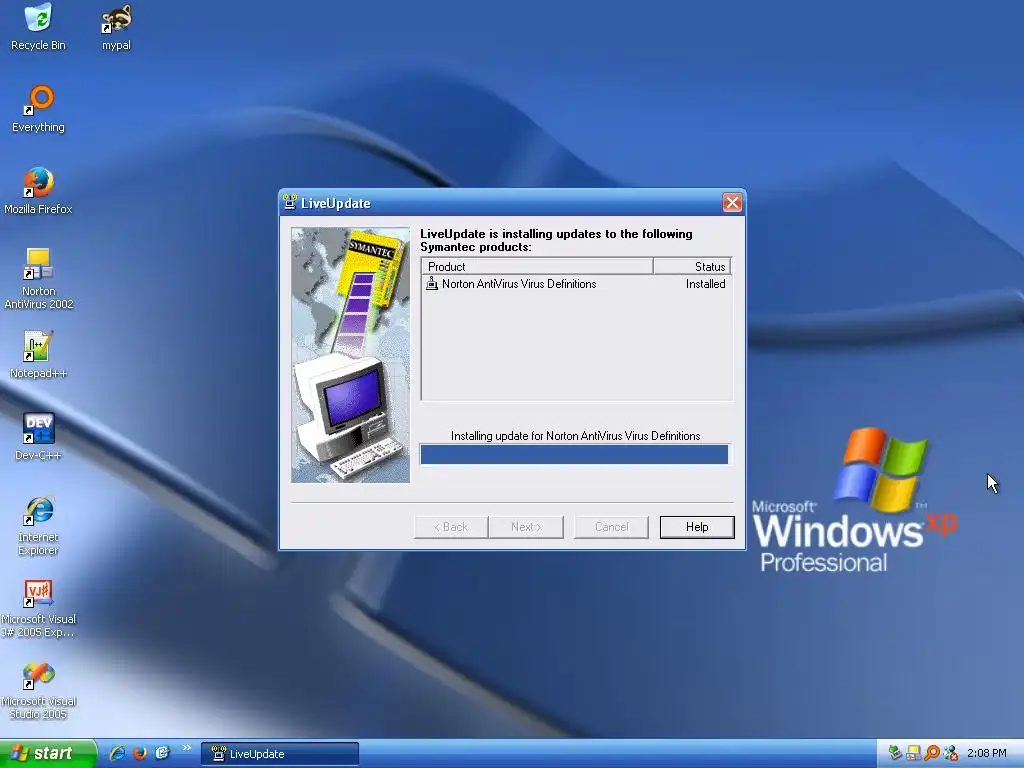Open the Recycle Bin desktop icon
The image size is (1024, 768).
click(38, 26)
